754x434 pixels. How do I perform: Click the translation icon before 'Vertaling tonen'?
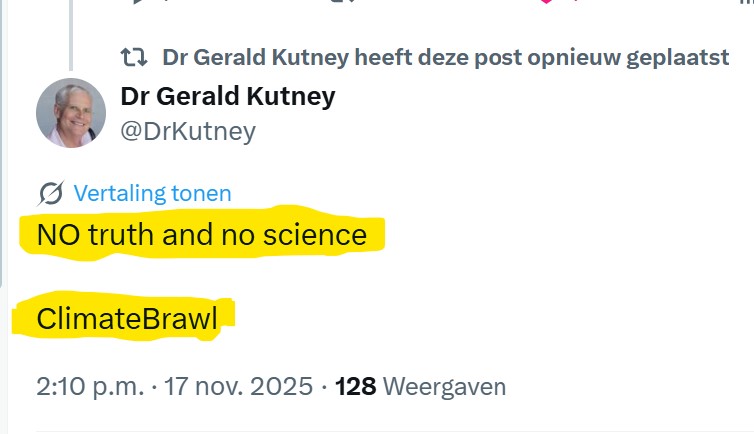(x=51, y=194)
